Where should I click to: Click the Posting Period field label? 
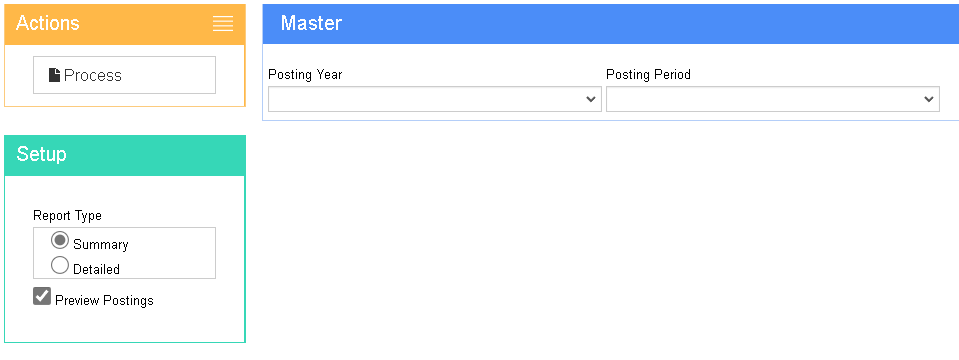648,75
